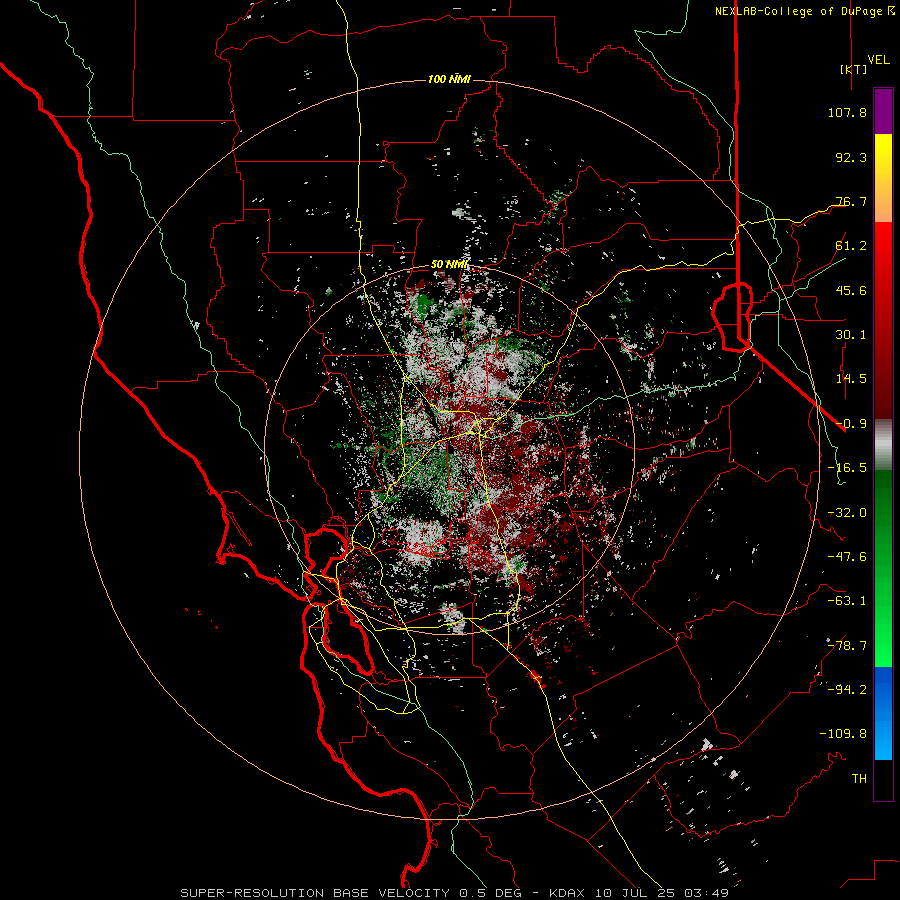Image resolution: width=900 pixels, height=900 pixels.
Task: Click the green segment of the color bar
Action: (x=883, y=568)
